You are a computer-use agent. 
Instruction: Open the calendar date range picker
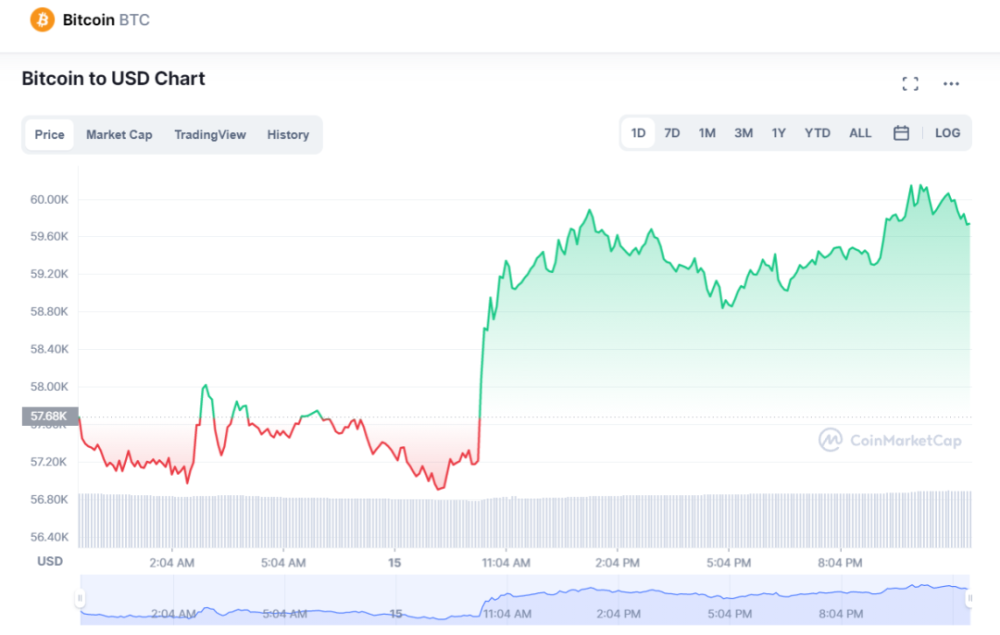point(901,133)
